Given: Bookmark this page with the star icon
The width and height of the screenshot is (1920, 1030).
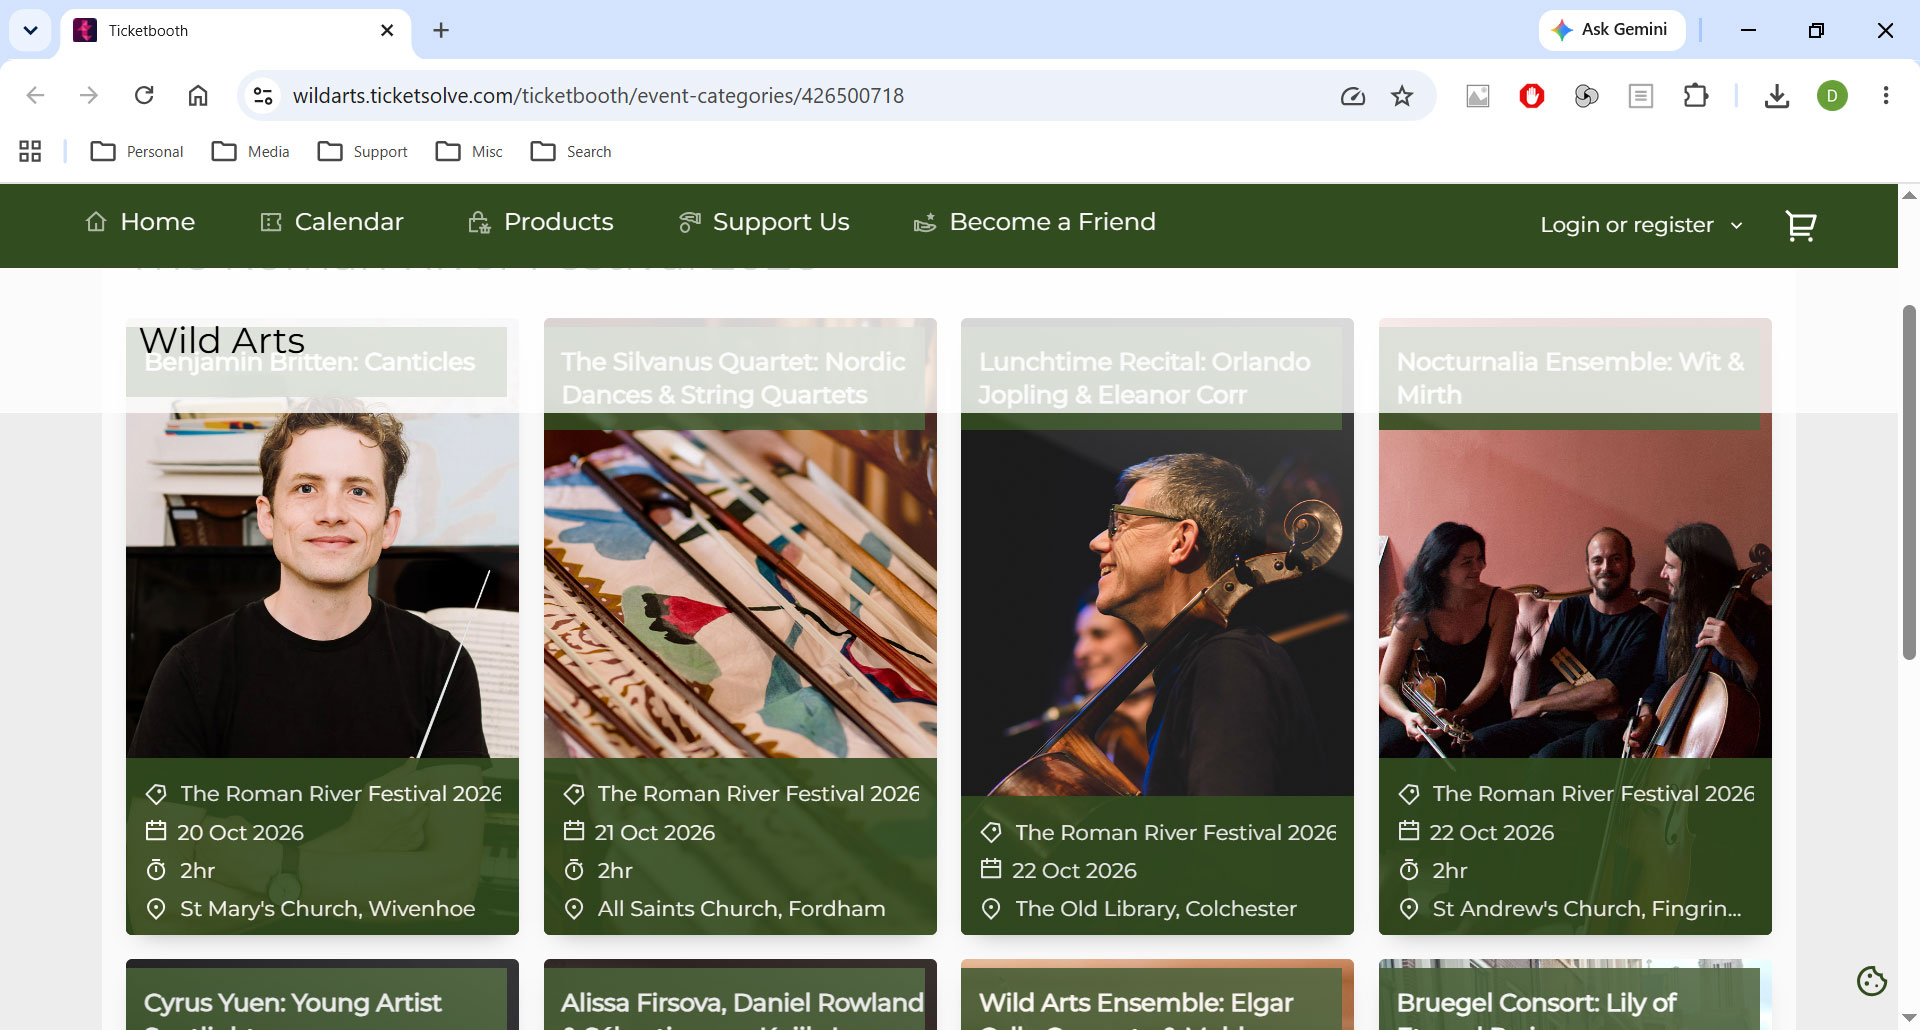Looking at the screenshot, I should pyautogui.click(x=1402, y=96).
